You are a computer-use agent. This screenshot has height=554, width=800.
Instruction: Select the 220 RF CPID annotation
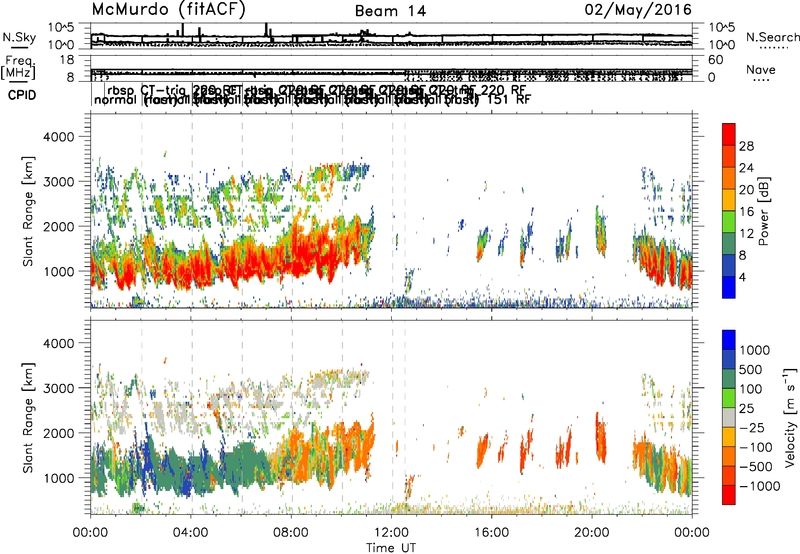[x=504, y=90]
